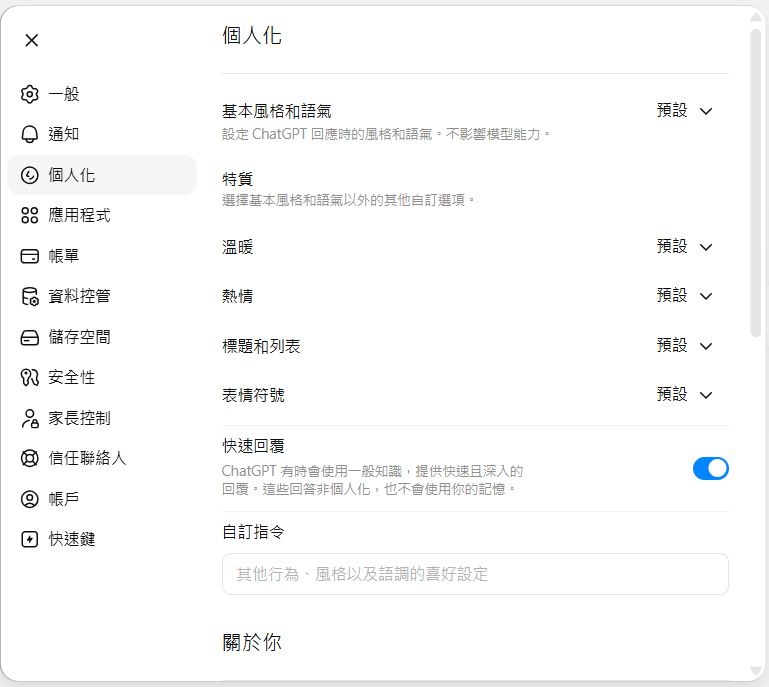769x687 pixels.
Task: Open the 基本風格和語氣 預設 dropdown
Action: [x=685, y=111]
